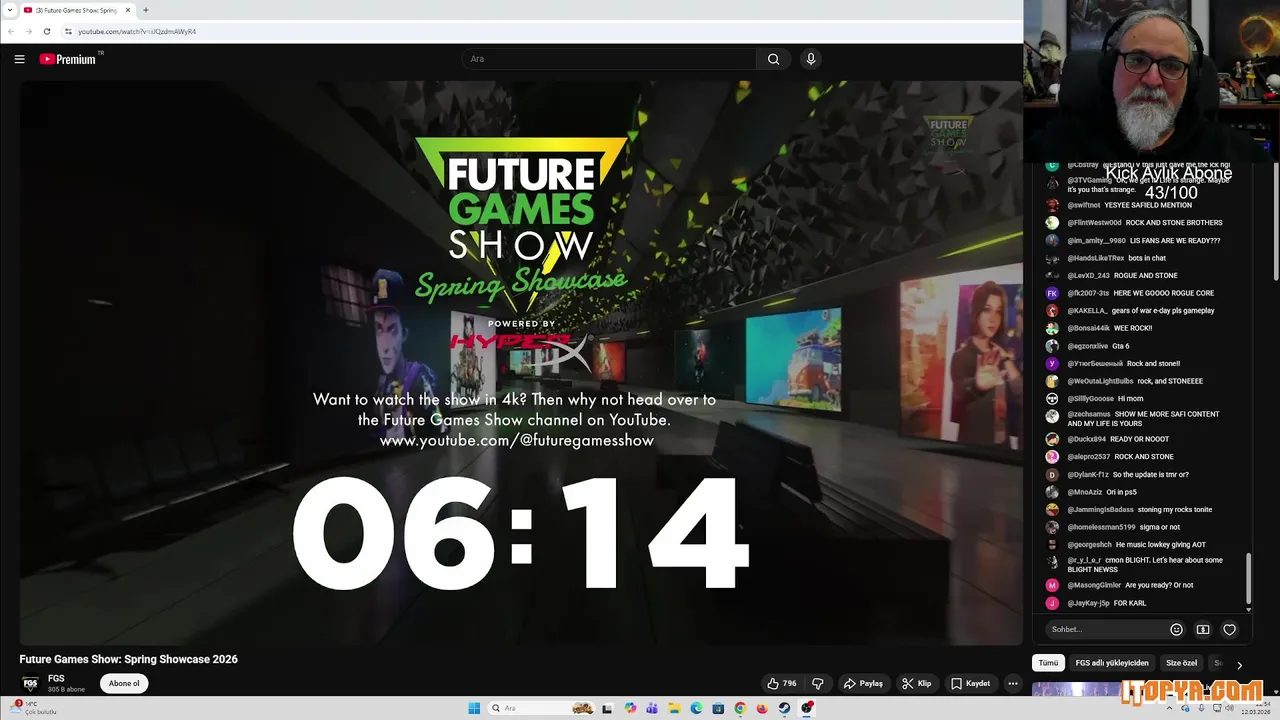This screenshot has width=1280, height=720.
Task: Send heart reaction in live chat
Action: [x=1230, y=630]
